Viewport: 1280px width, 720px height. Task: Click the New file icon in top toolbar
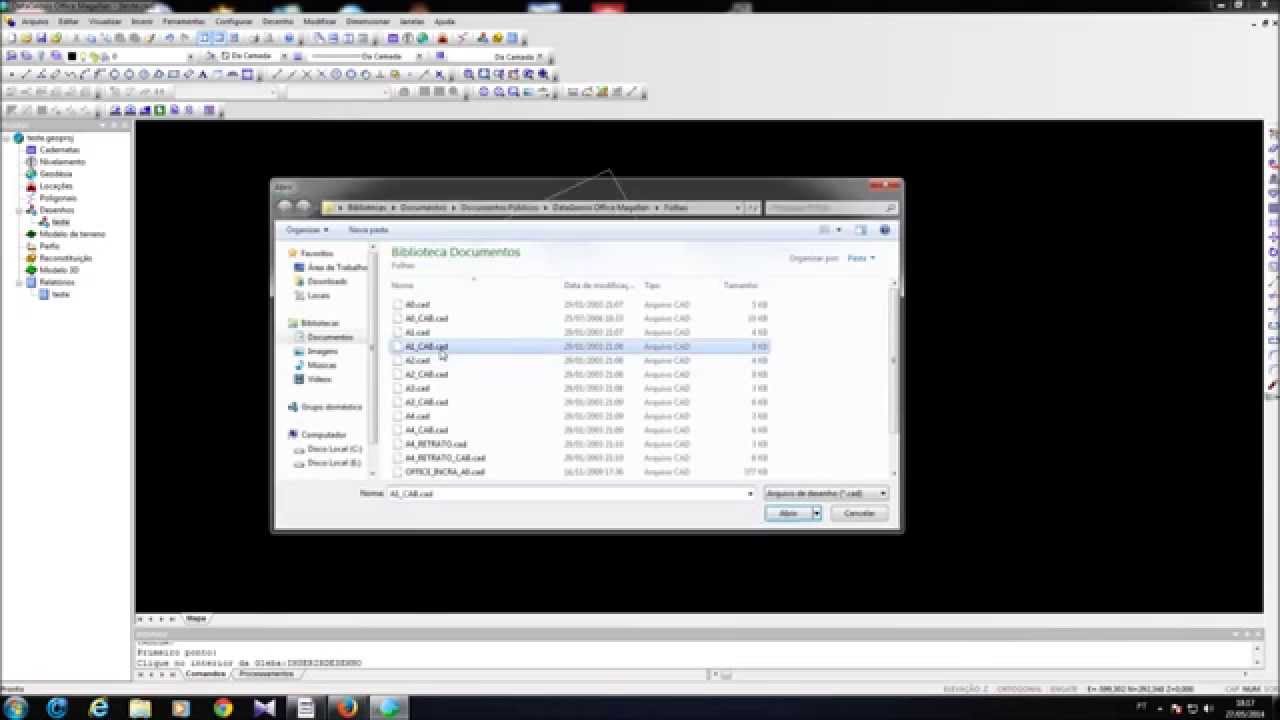pos(11,38)
